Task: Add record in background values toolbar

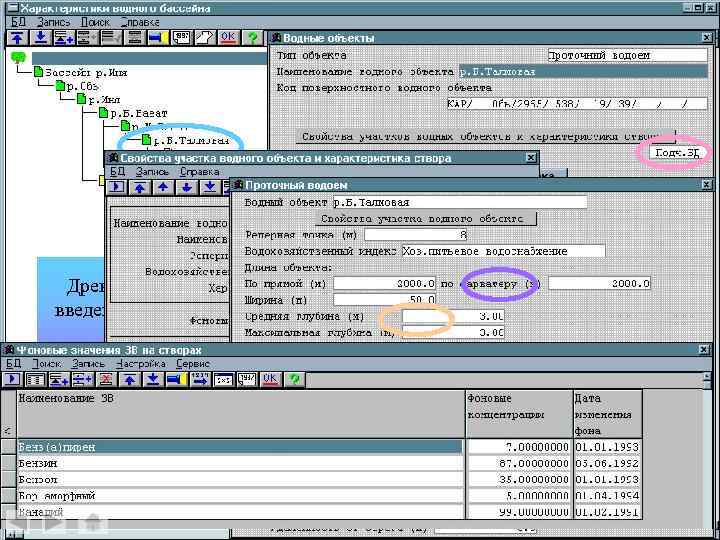Action: pyautogui.click(x=59, y=380)
